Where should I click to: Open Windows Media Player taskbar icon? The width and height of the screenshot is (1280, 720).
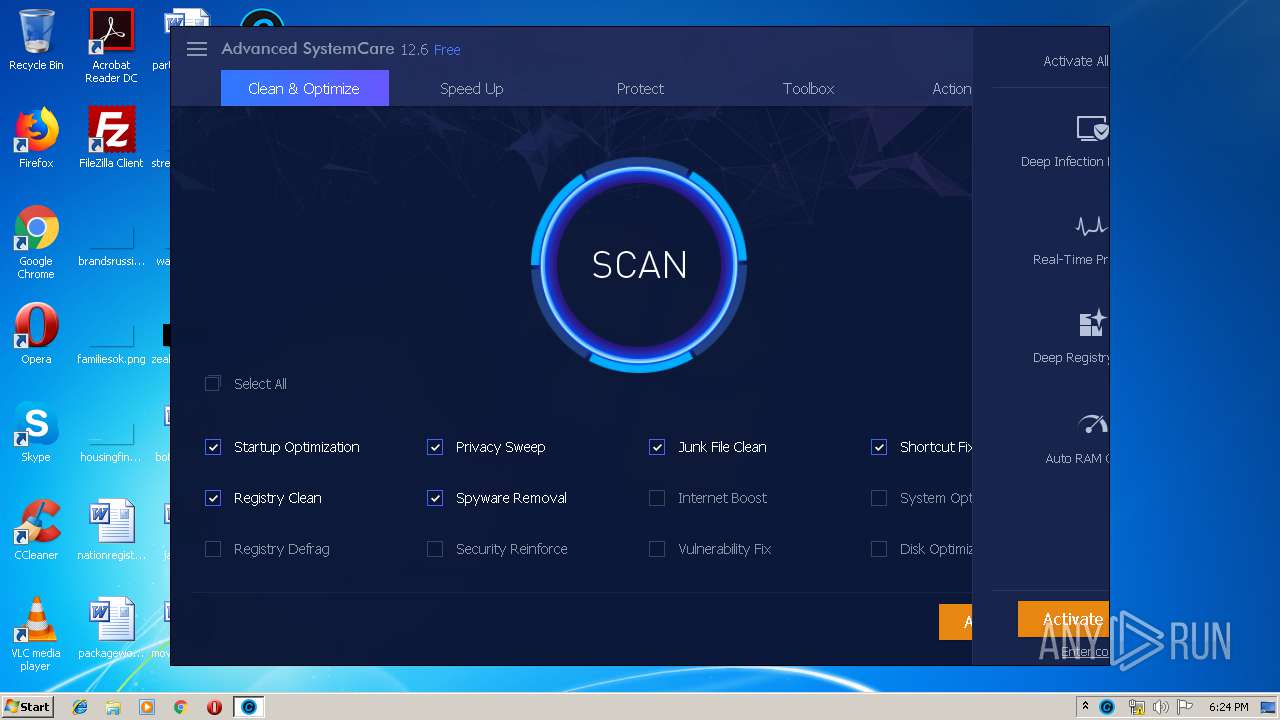click(147, 707)
